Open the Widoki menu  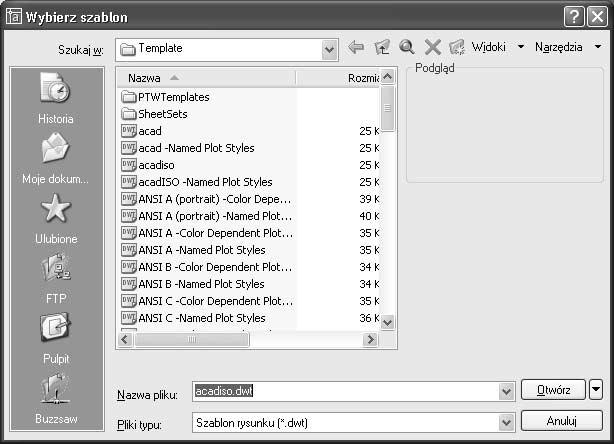pos(497,47)
